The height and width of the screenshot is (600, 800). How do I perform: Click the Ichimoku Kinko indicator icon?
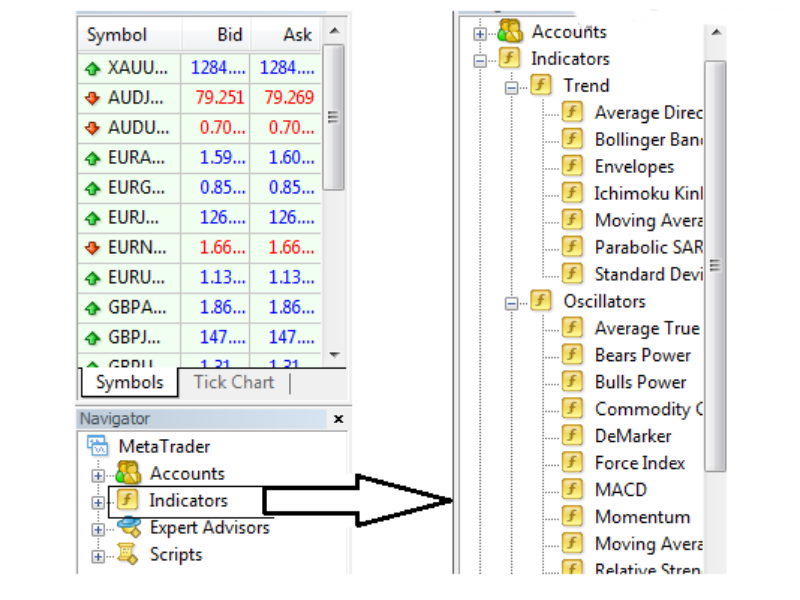pos(572,193)
